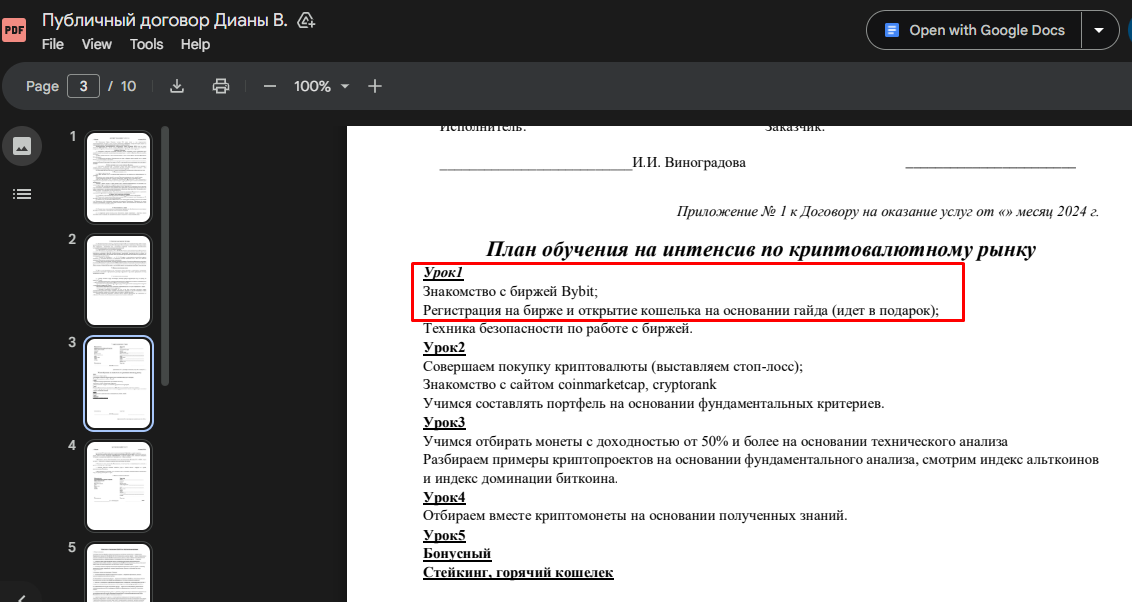Collapse sidebar using bottom-left chevron
1132x602 pixels.
point(22,598)
